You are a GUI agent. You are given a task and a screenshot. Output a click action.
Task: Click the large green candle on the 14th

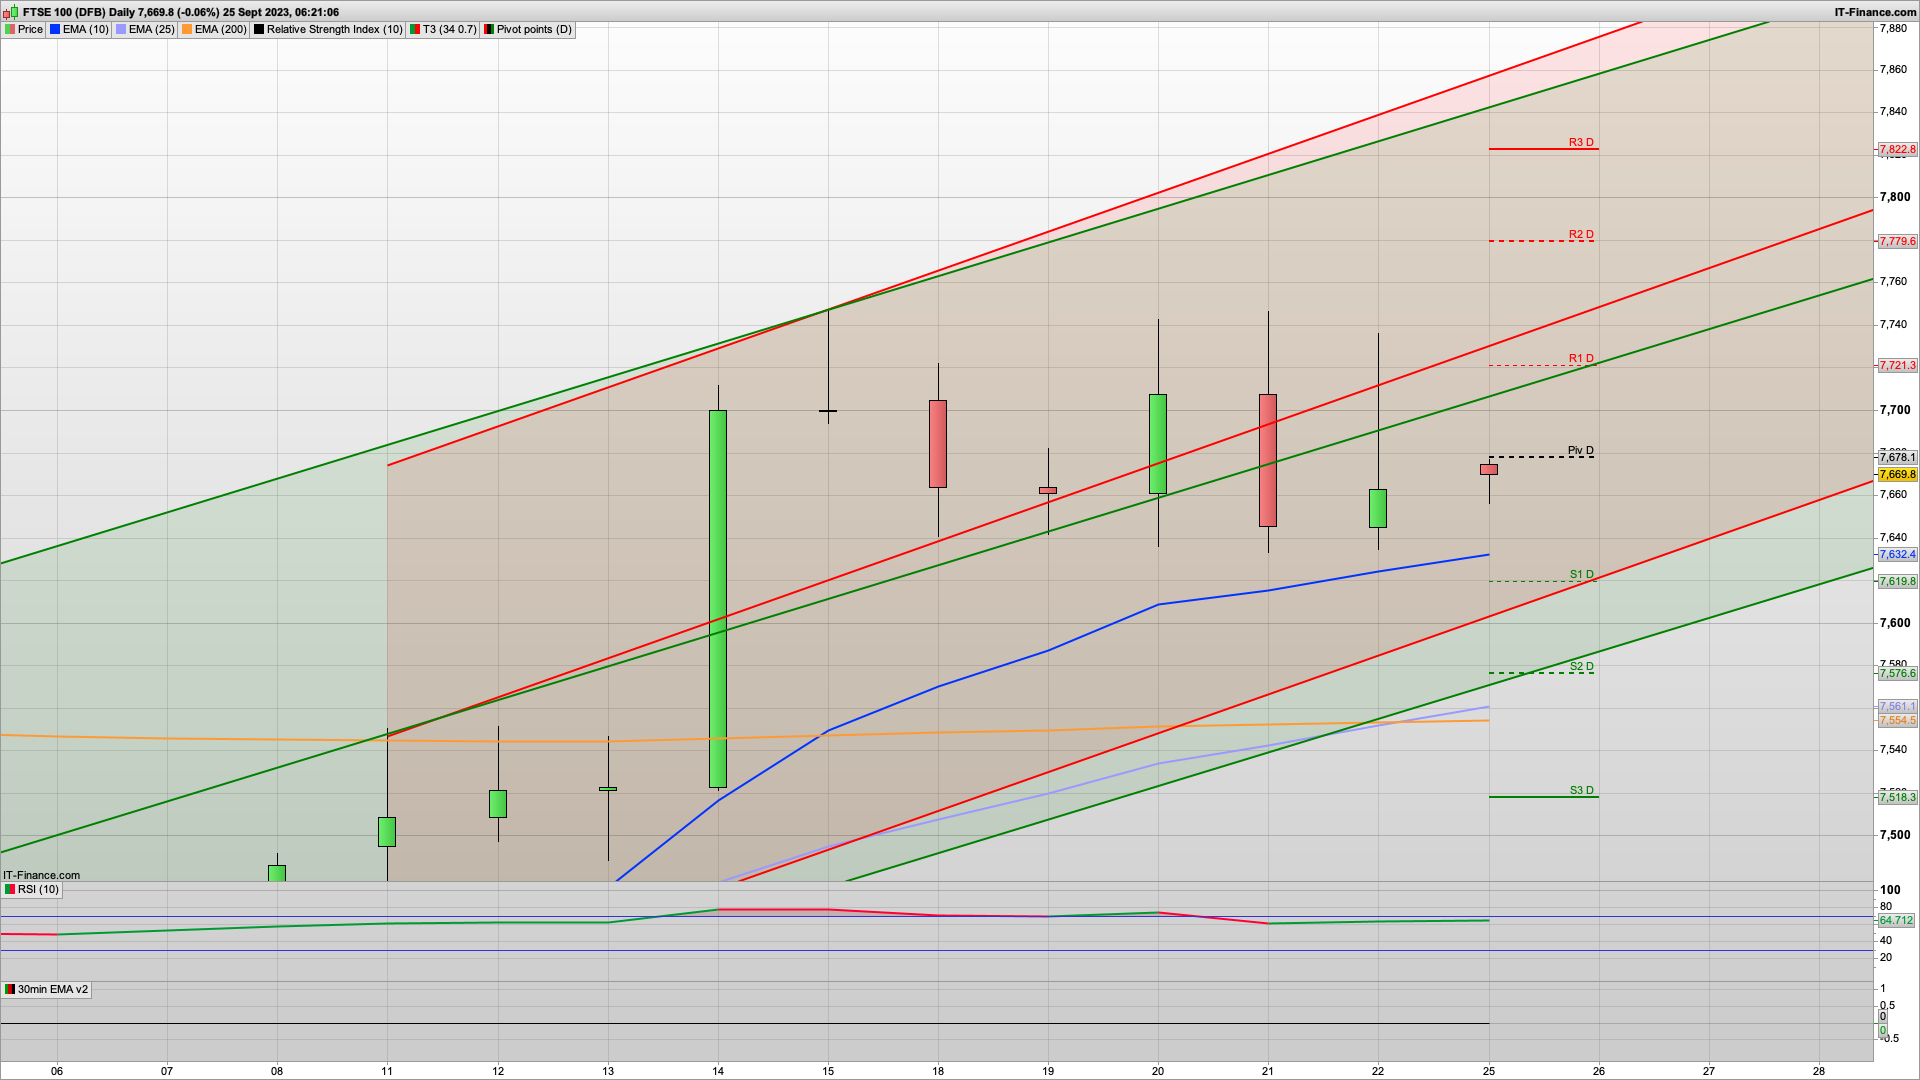[x=718, y=599]
